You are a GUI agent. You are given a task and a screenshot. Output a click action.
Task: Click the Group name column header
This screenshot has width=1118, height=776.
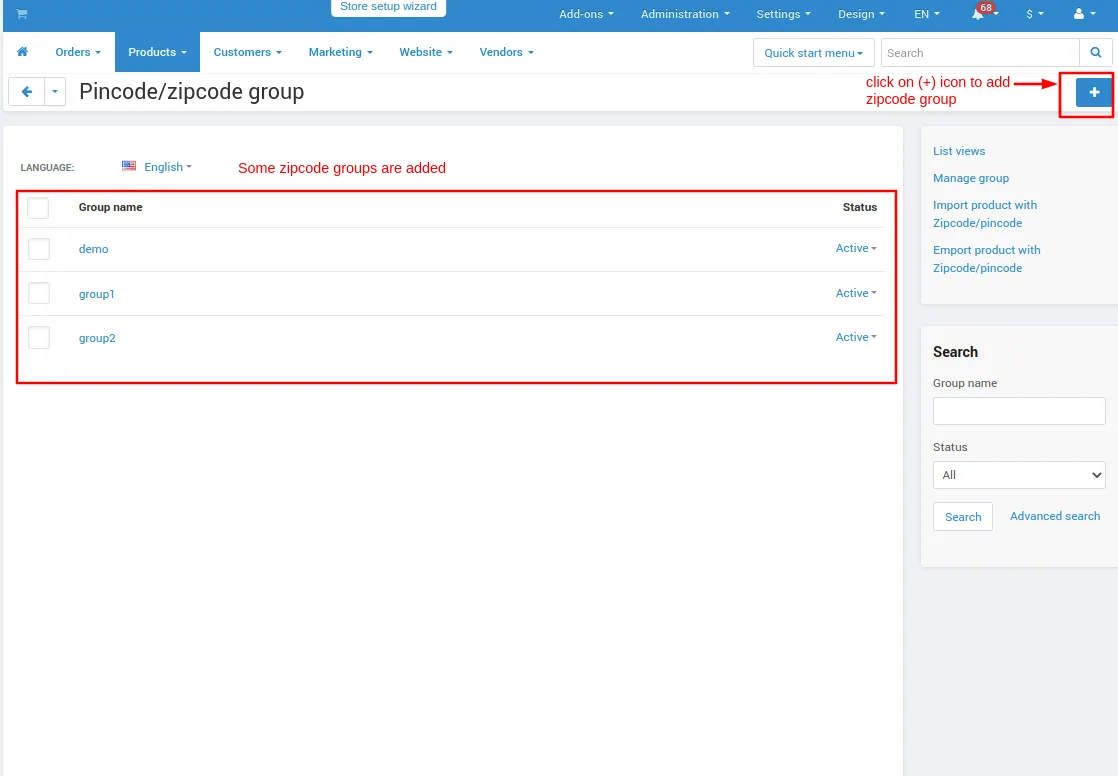point(111,207)
